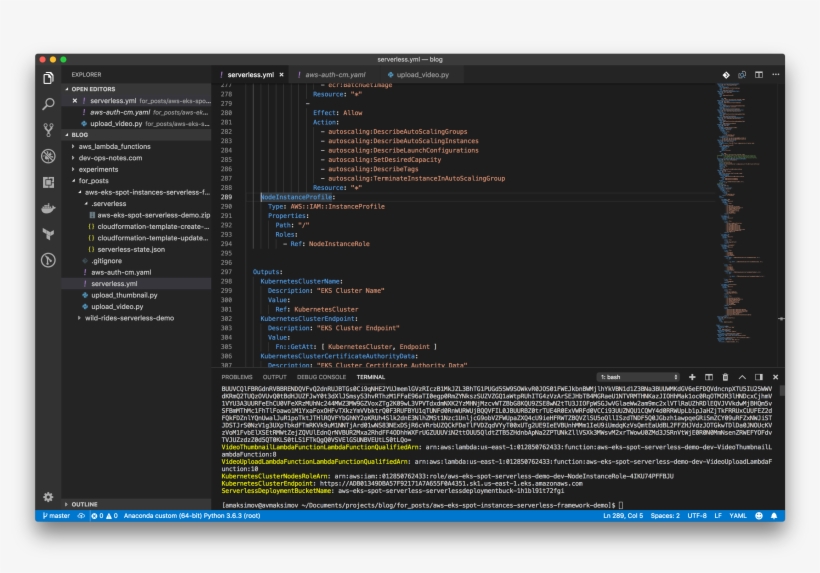This screenshot has height=573, width=820.
Task: Select the Anaconda Python interpreter in status bar
Action: click(192, 515)
